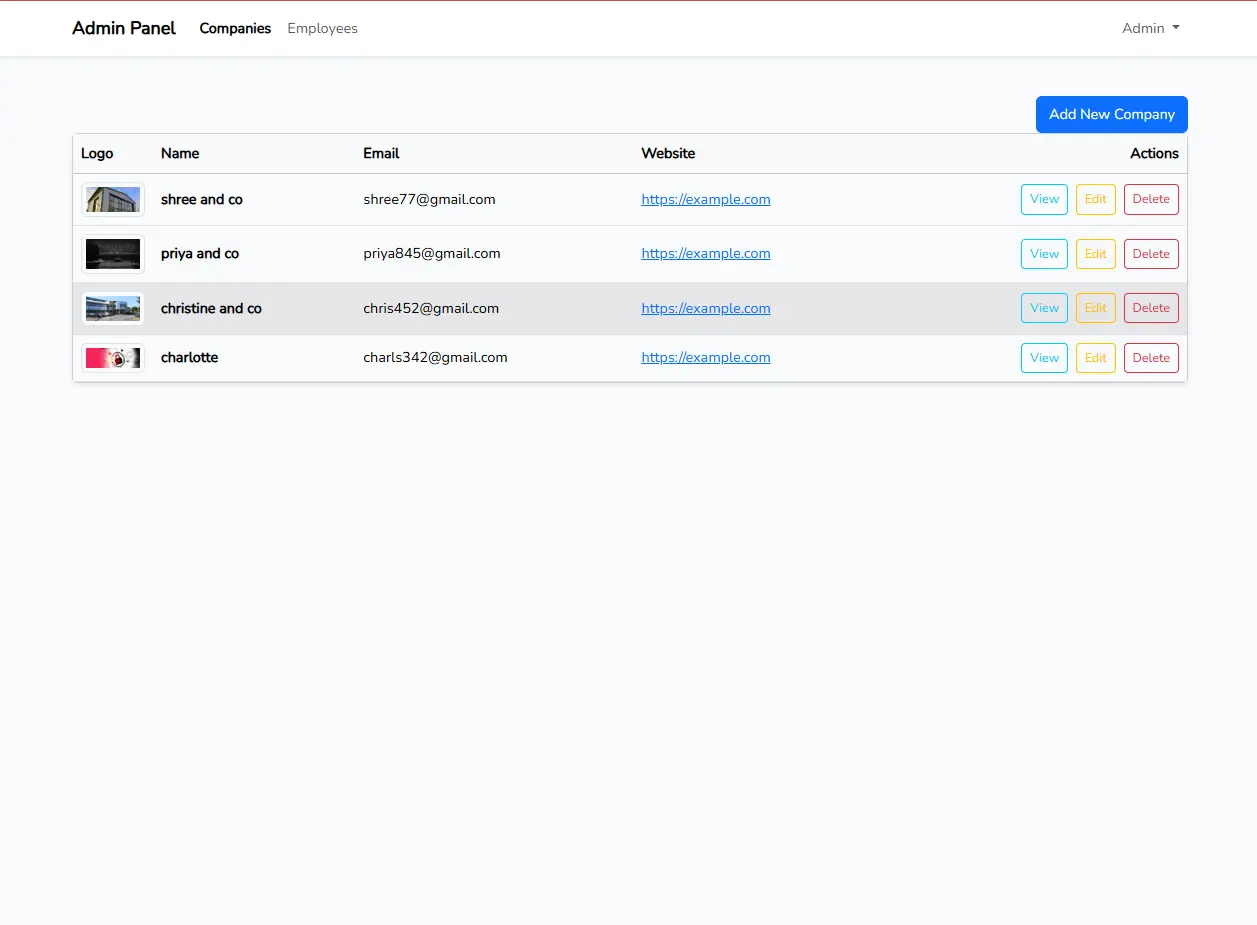View charlotte company details
This screenshot has height=925, width=1257.
(x=1044, y=358)
